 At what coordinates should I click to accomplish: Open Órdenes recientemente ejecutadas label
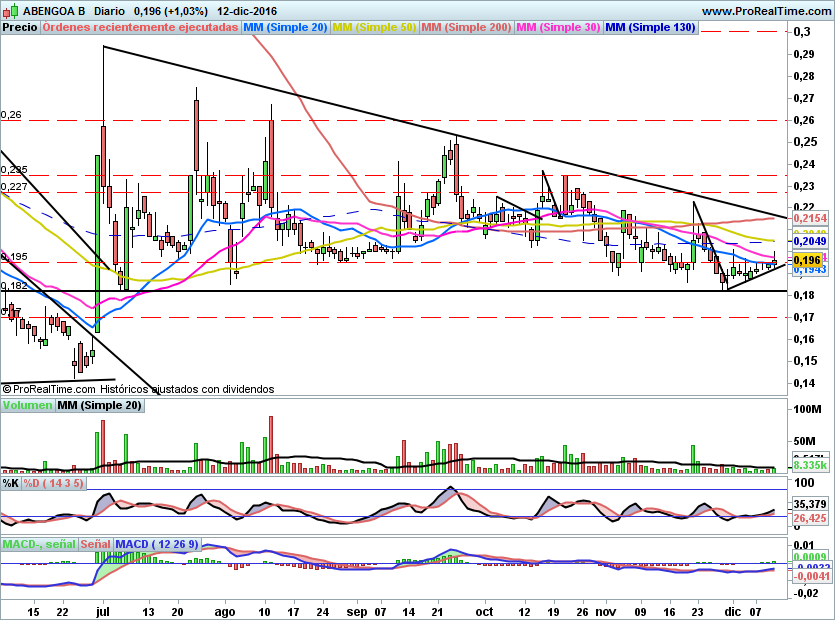[141, 27]
